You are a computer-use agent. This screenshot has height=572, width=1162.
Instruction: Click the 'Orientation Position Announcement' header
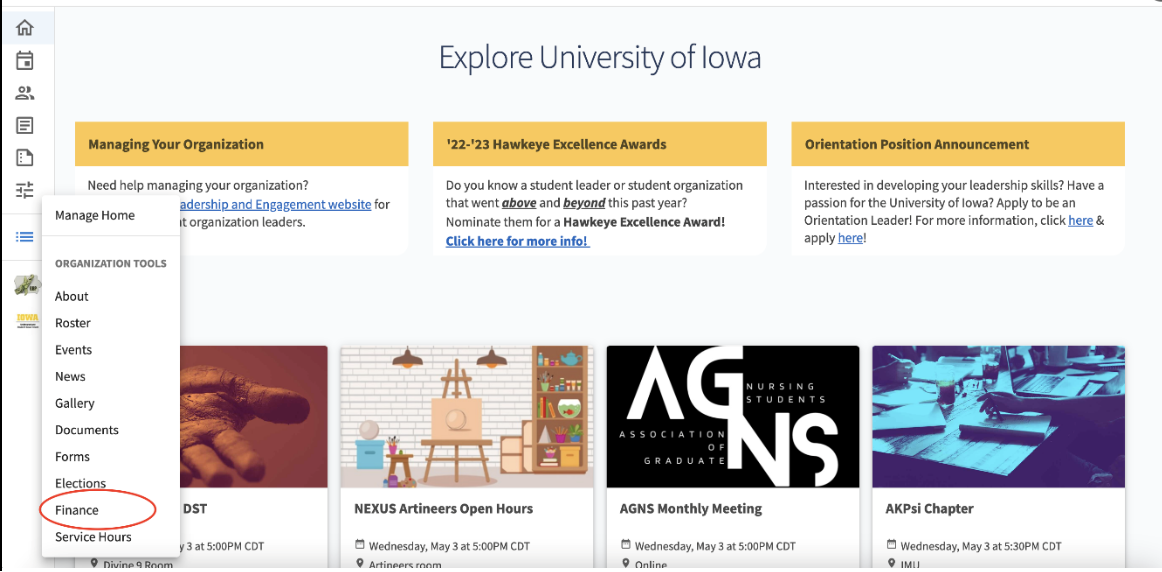(958, 144)
